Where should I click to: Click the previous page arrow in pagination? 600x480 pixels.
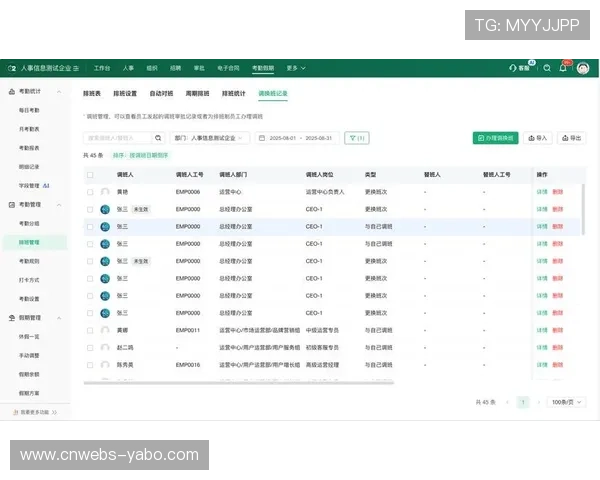[507, 402]
